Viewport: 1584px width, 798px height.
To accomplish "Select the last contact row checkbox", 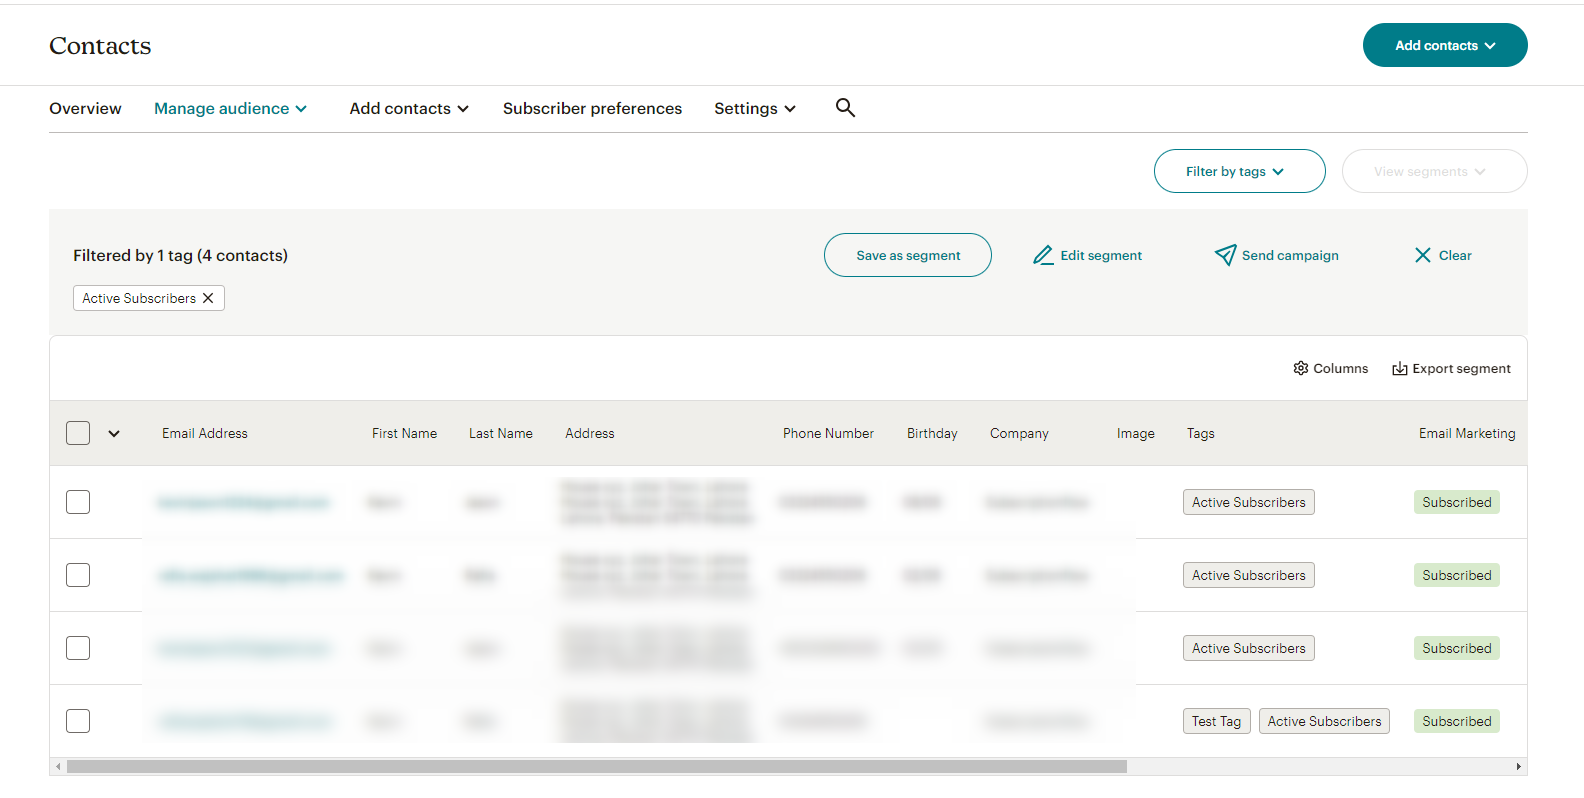I will point(78,721).
